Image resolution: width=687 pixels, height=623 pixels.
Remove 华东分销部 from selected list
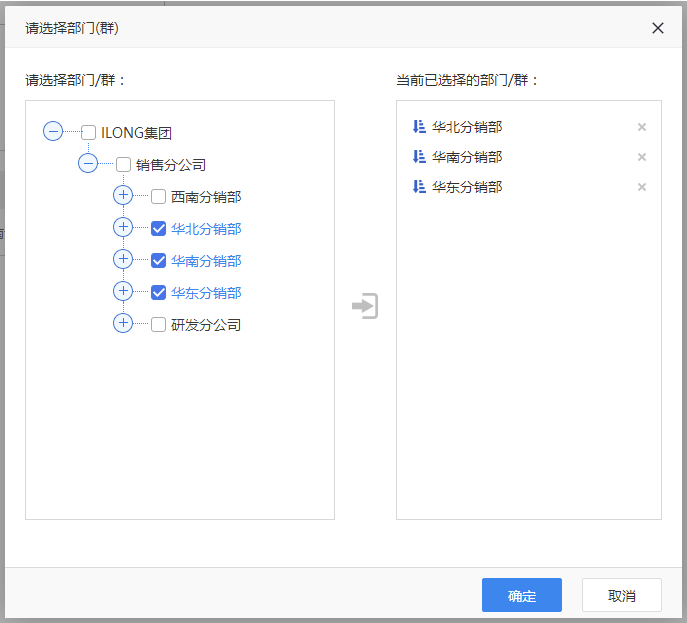click(641, 187)
